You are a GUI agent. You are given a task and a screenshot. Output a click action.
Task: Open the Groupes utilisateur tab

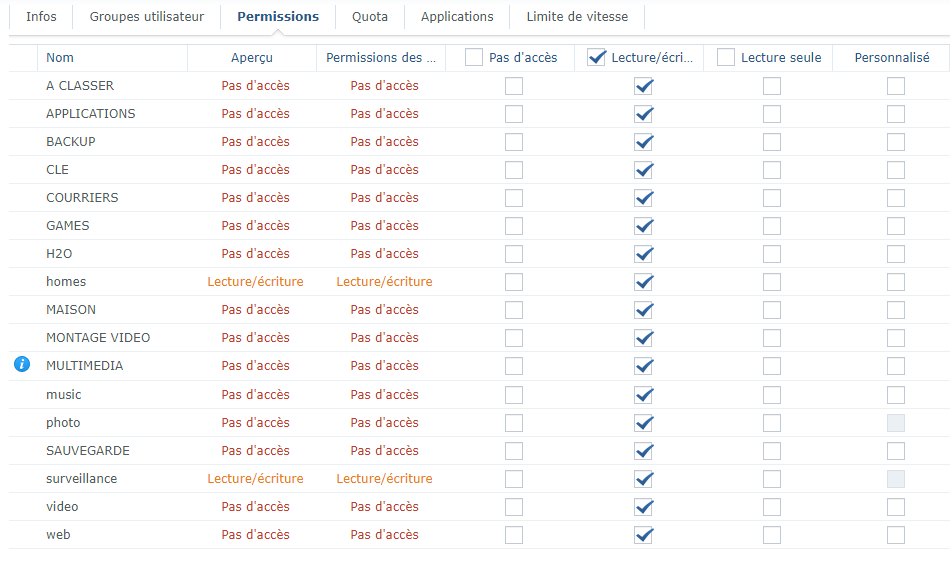point(147,17)
